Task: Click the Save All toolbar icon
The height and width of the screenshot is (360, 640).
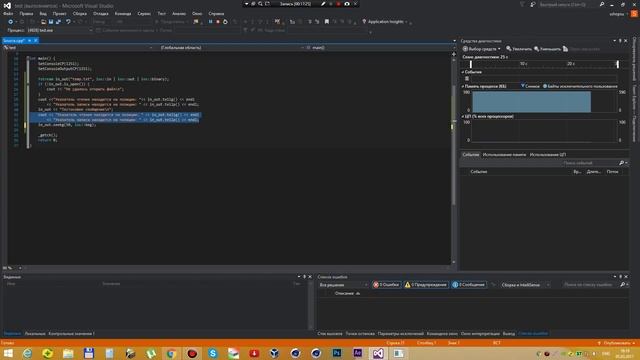Action: (58, 22)
